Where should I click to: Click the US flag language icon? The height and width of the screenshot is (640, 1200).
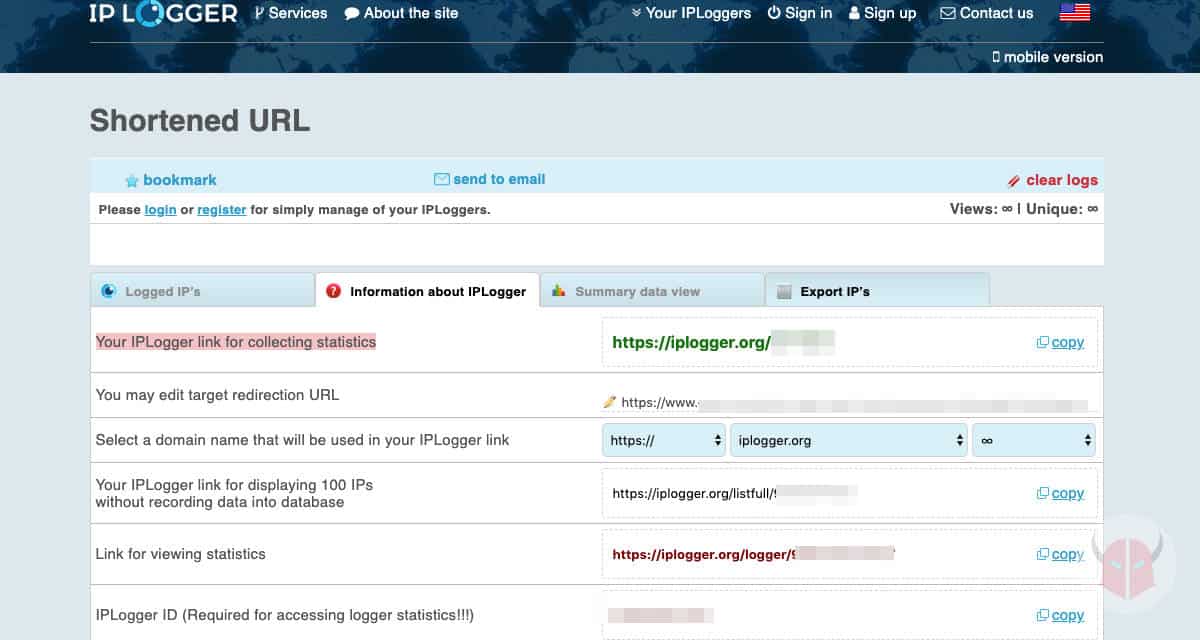tap(1075, 13)
